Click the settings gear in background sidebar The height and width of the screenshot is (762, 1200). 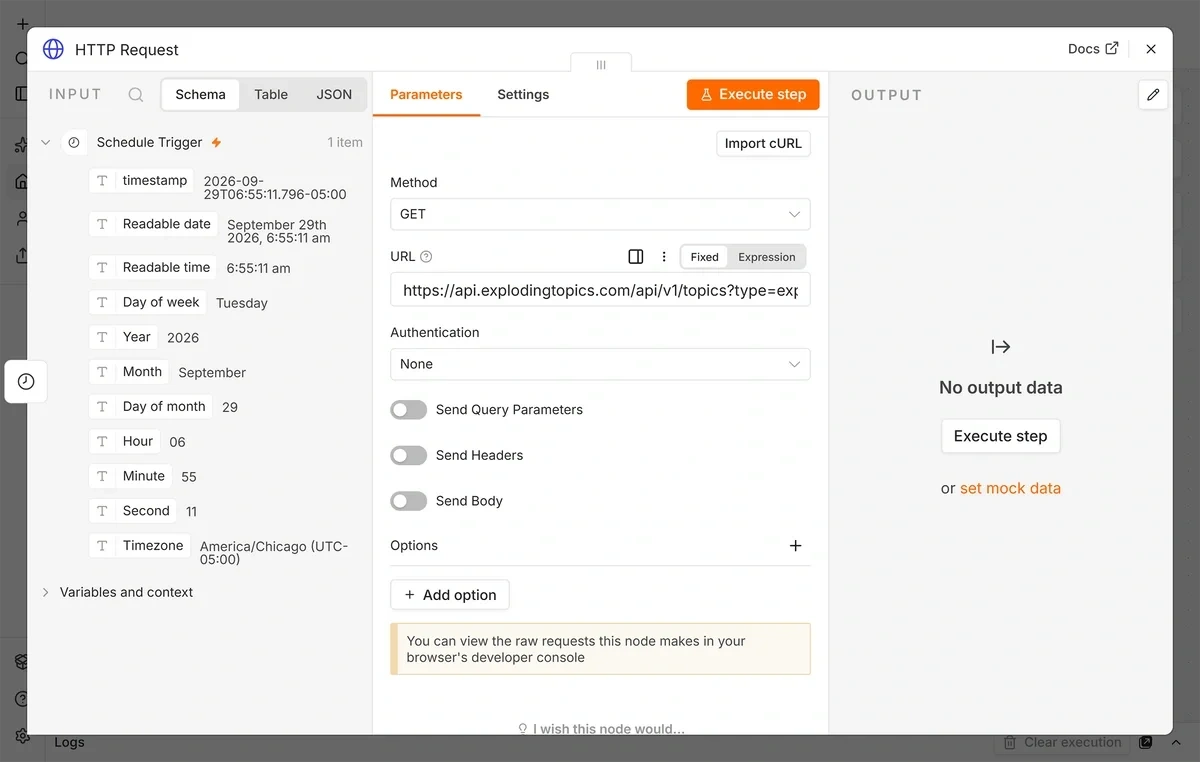(22, 736)
